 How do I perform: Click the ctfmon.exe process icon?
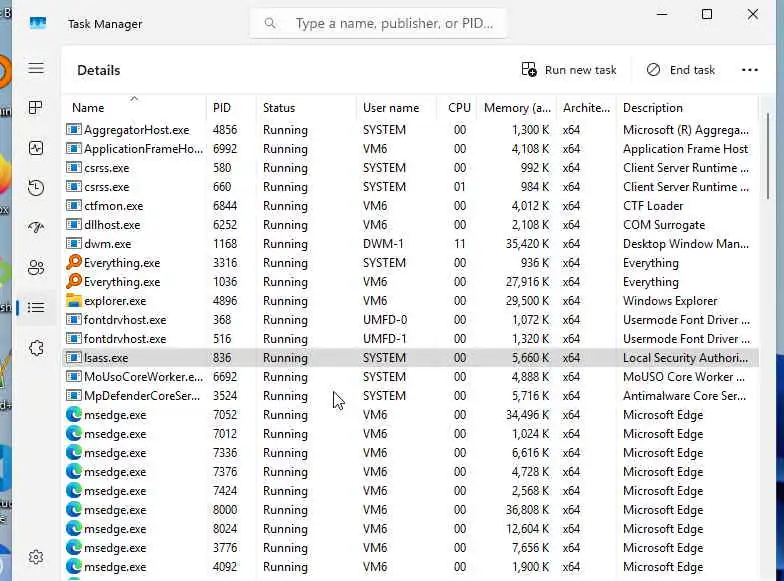click(74, 206)
